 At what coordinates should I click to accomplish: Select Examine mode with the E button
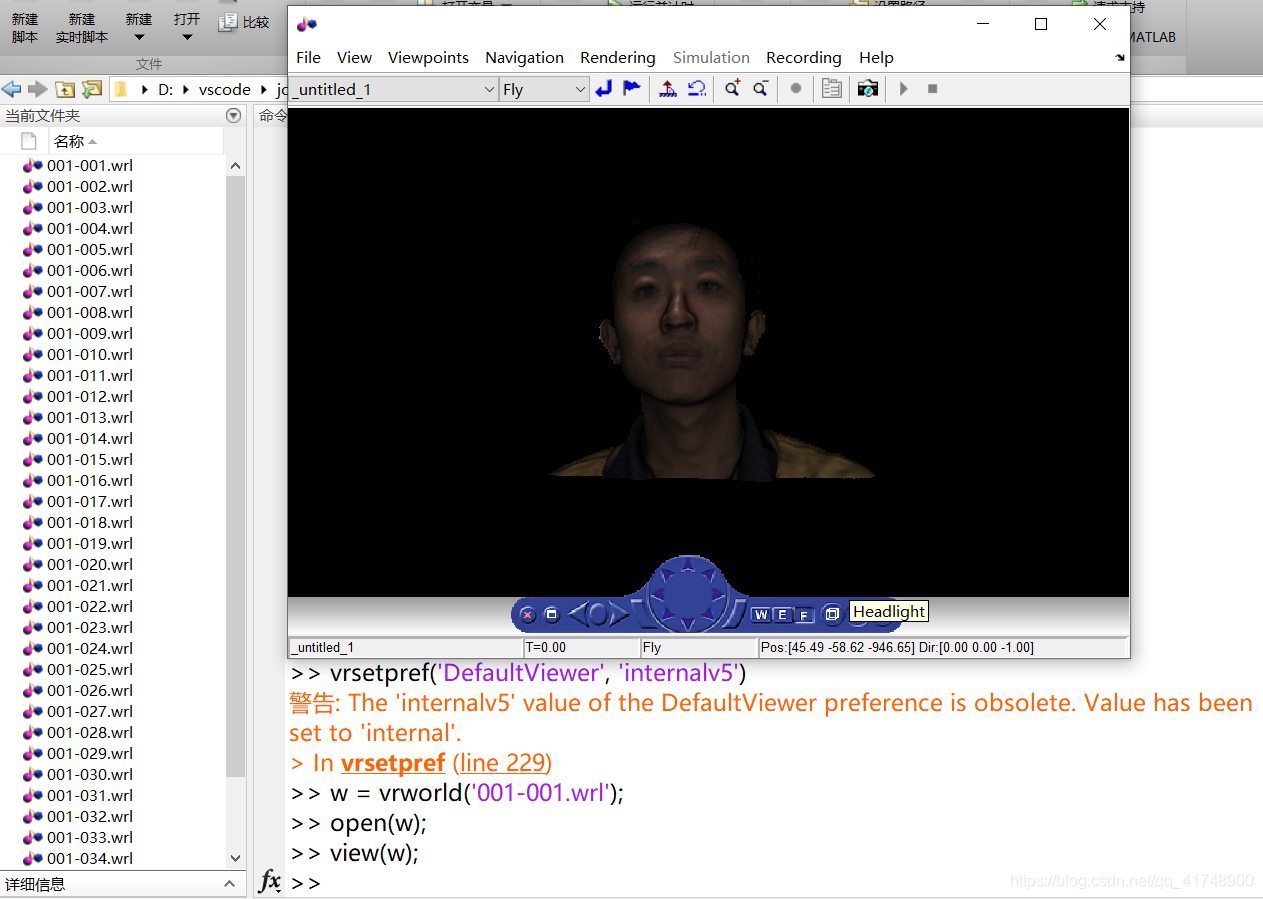[x=782, y=615]
